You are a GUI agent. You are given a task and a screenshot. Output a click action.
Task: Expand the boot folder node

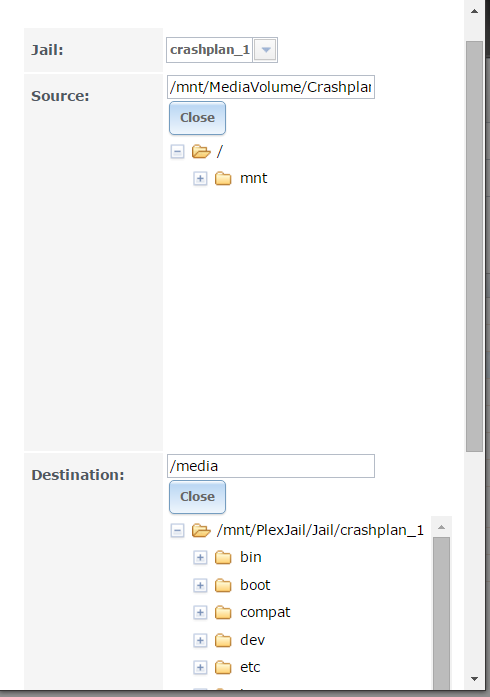[200, 585]
